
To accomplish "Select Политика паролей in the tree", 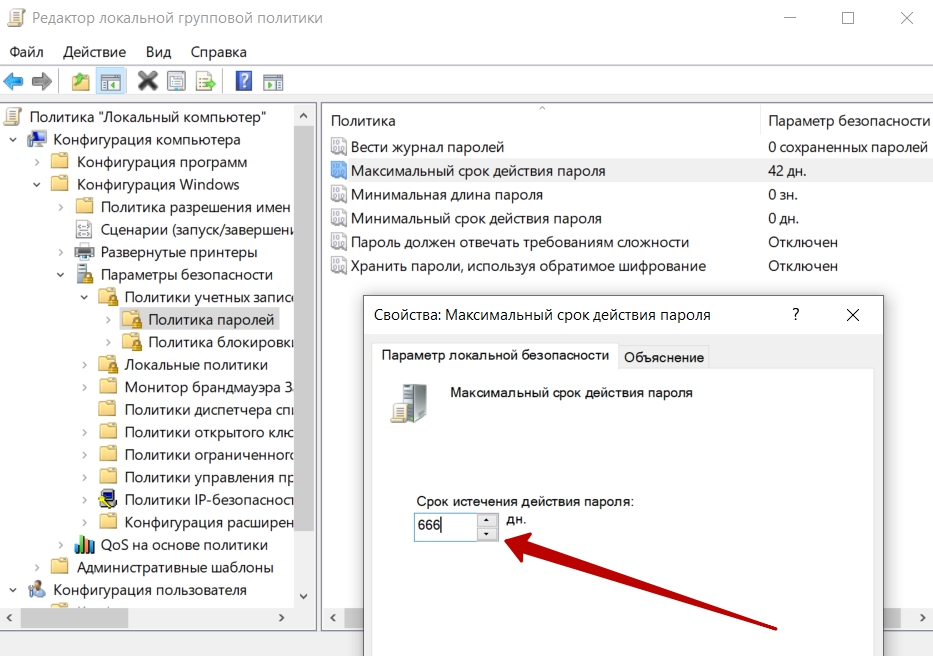I will [211, 320].
